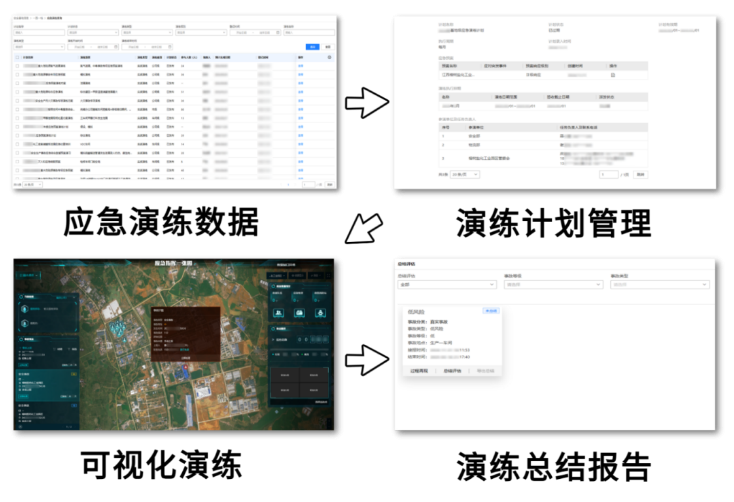
Task: Open the 20条/页 page-size dropdown in plan management
Action: [x=465, y=174]
